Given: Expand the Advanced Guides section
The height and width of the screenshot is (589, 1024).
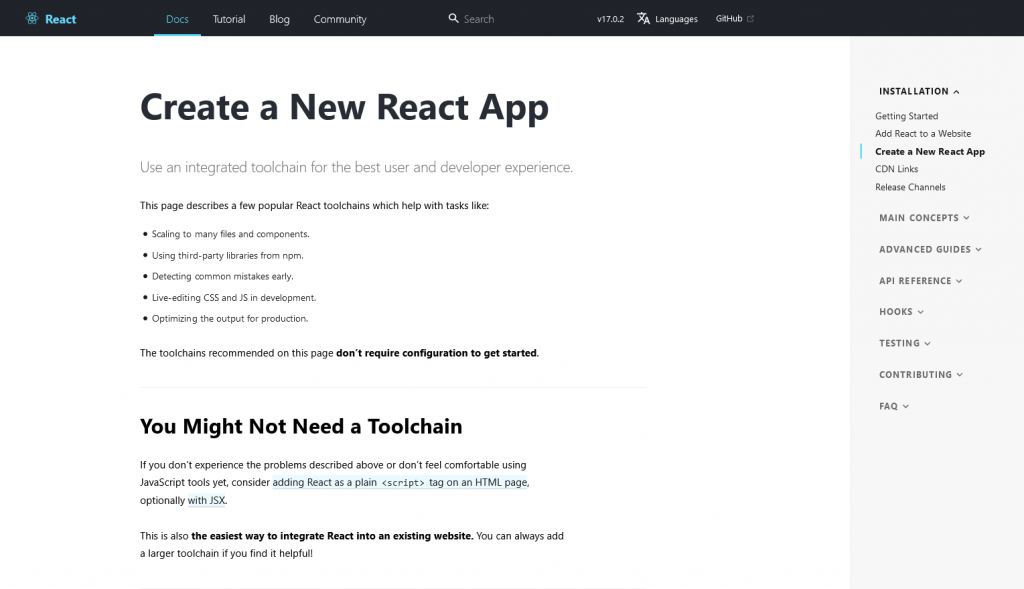Looking at the screenshot, I should pos(930,249).
